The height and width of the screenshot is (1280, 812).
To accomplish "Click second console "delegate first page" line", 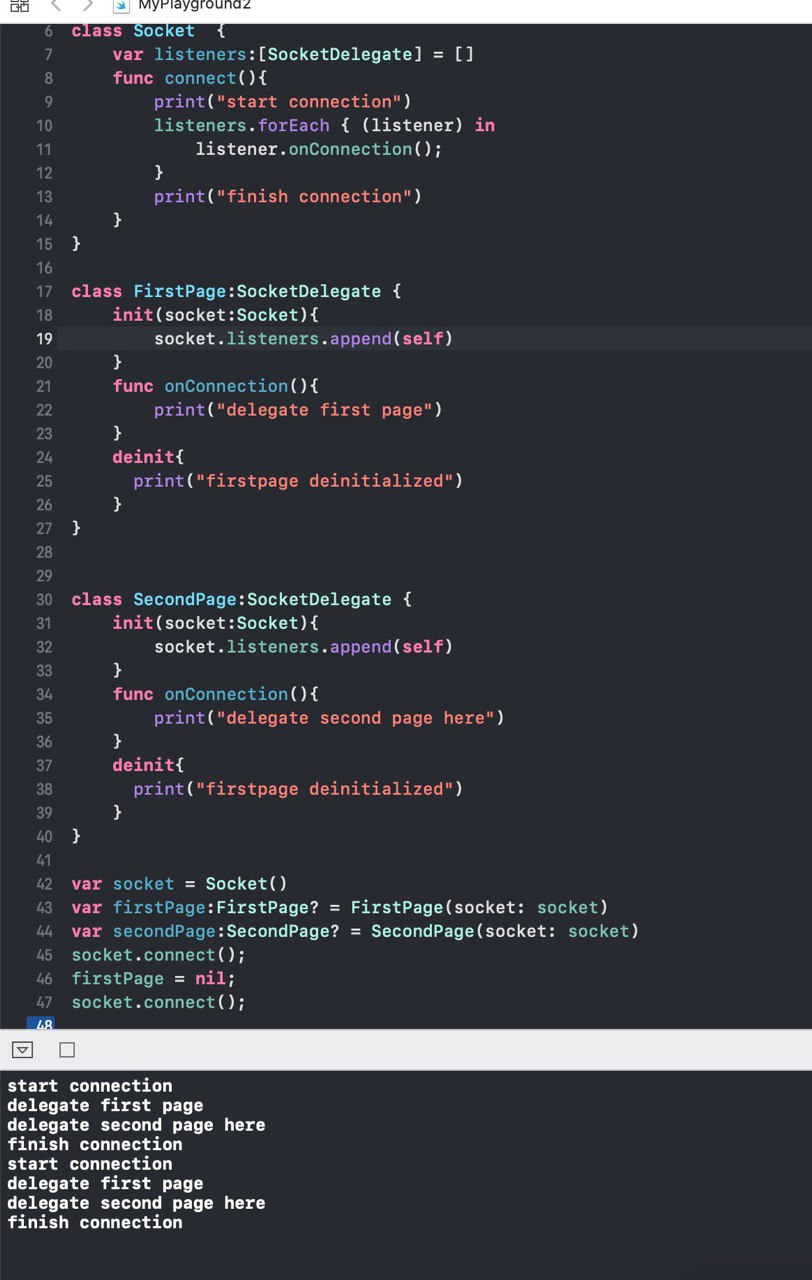I will click(x=105, y=1184).
